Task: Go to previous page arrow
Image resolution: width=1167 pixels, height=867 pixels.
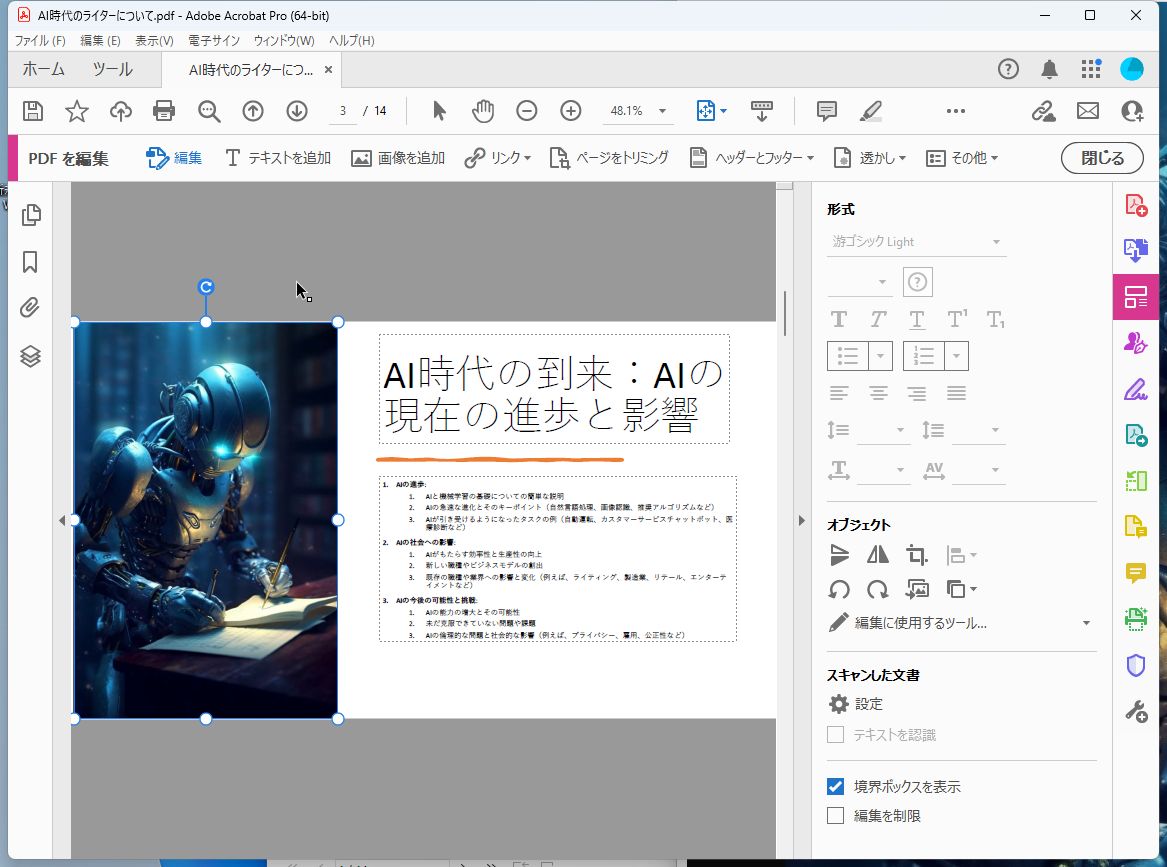Action: point(253,112)
